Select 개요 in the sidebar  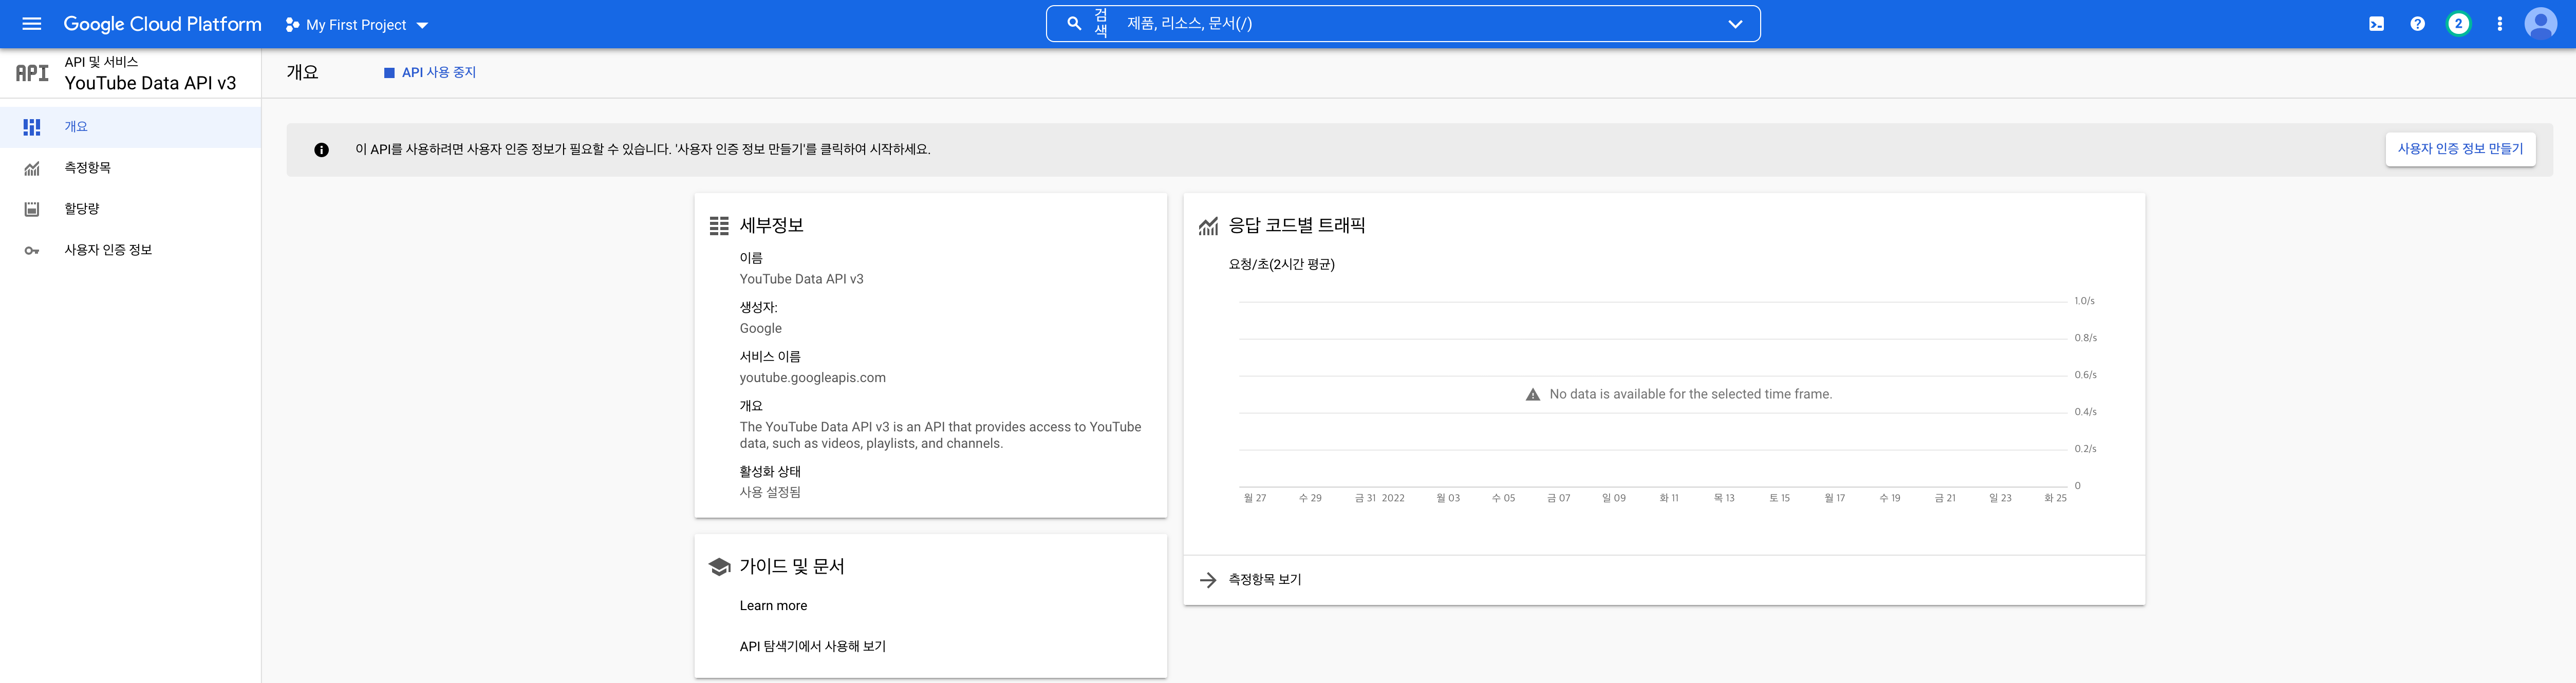(x=76, y=127)
